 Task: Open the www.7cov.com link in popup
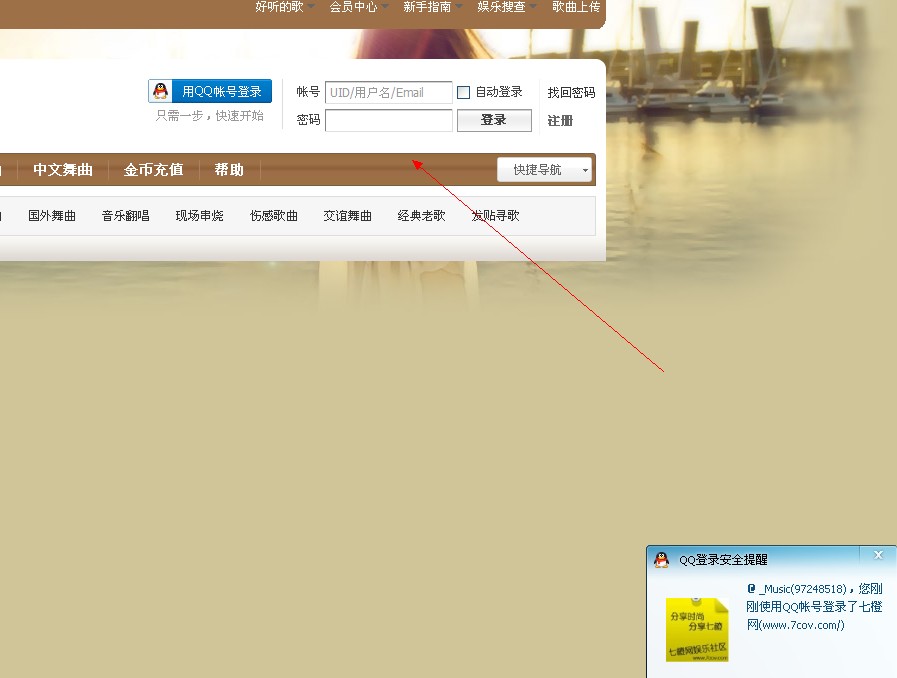[800, 625]
